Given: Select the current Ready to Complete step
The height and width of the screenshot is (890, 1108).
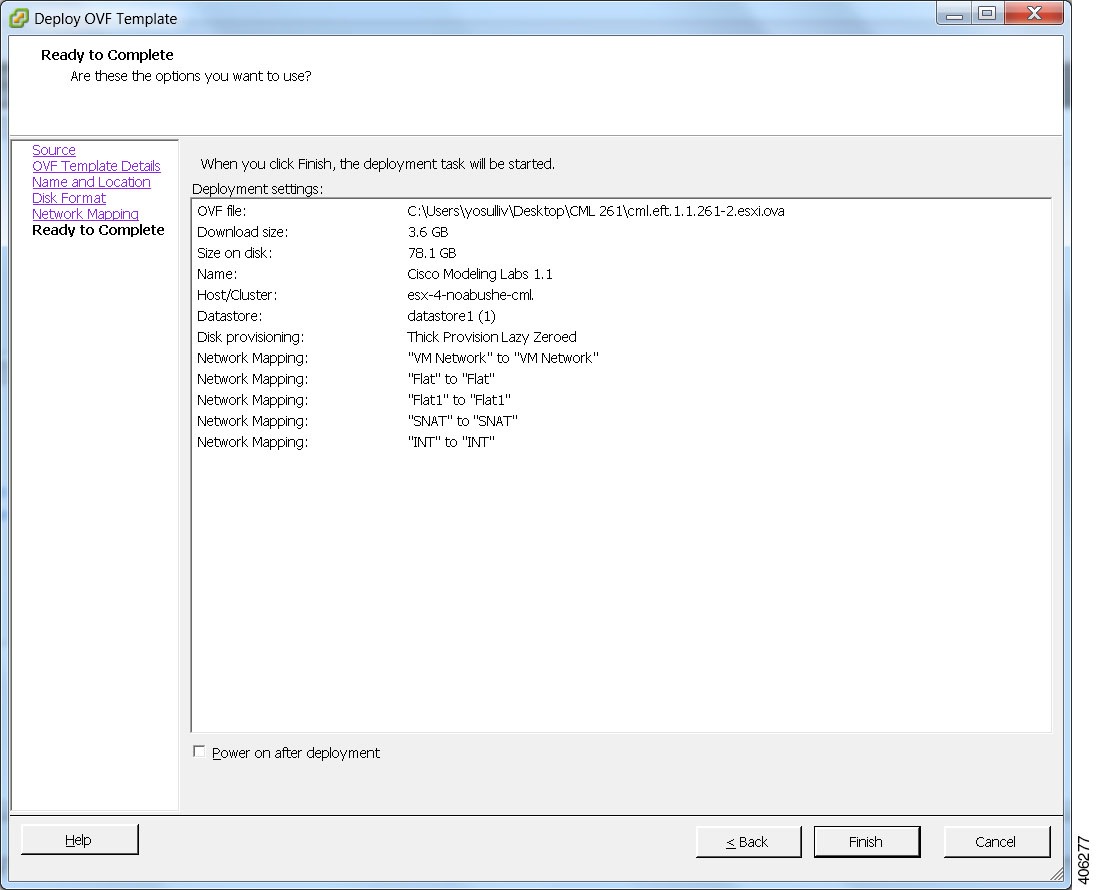Looking at the screenshot, I should point(98,230).
